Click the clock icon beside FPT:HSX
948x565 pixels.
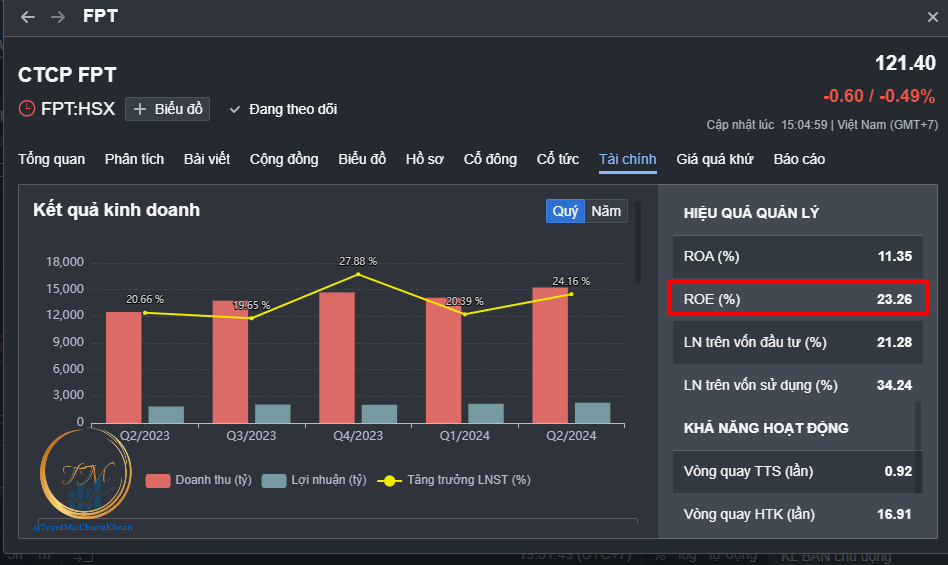27,109
